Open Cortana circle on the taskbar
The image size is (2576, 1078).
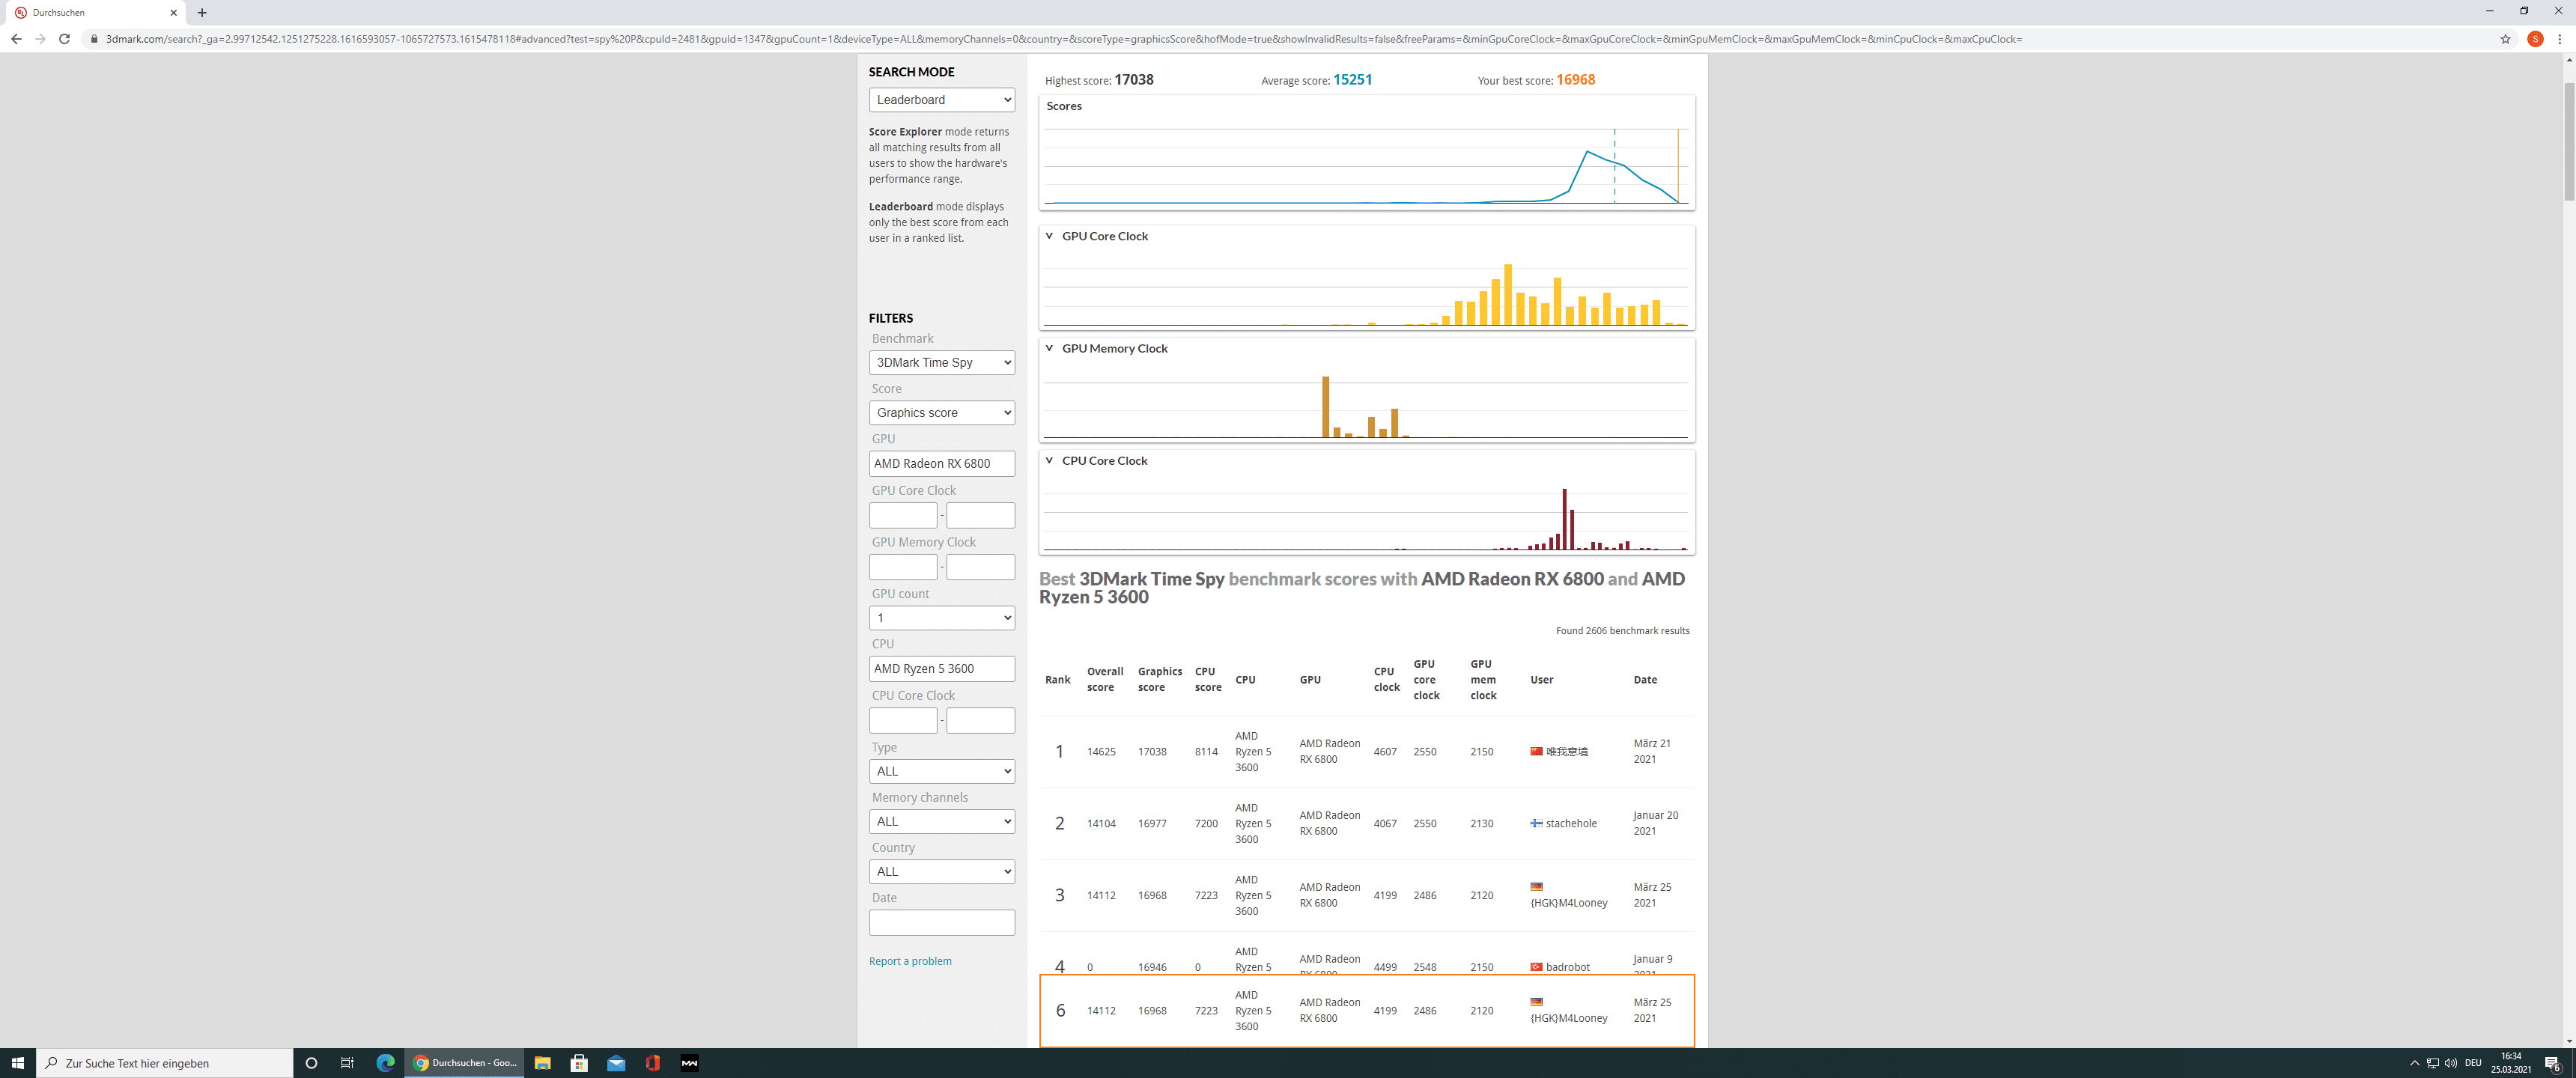311,1063
